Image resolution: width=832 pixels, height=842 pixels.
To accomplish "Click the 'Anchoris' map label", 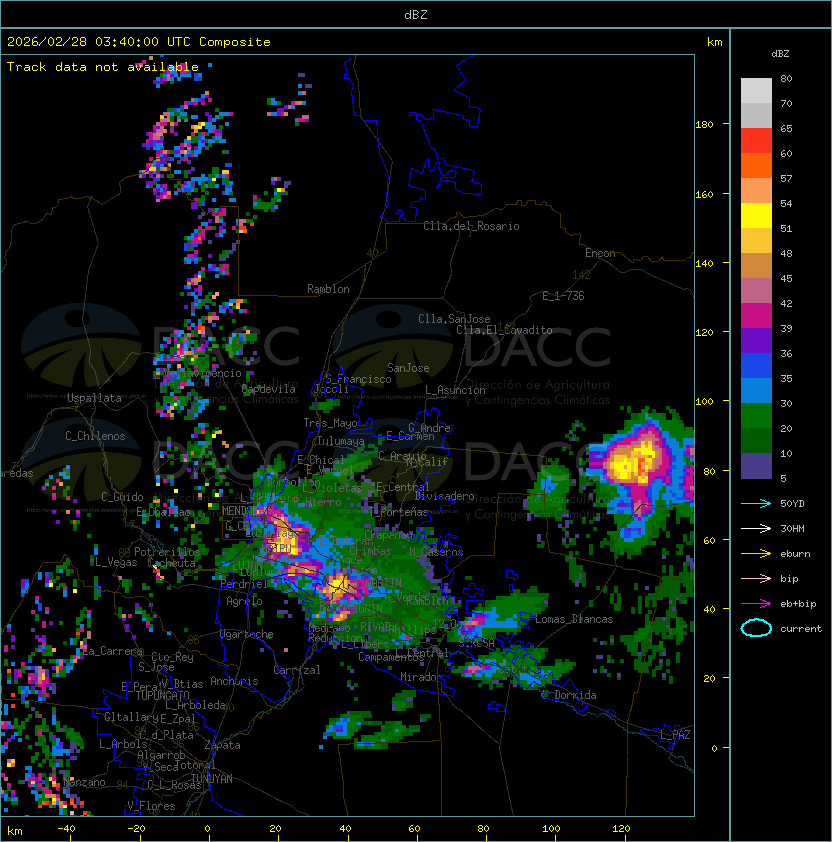I will click(x=234, y=681).
